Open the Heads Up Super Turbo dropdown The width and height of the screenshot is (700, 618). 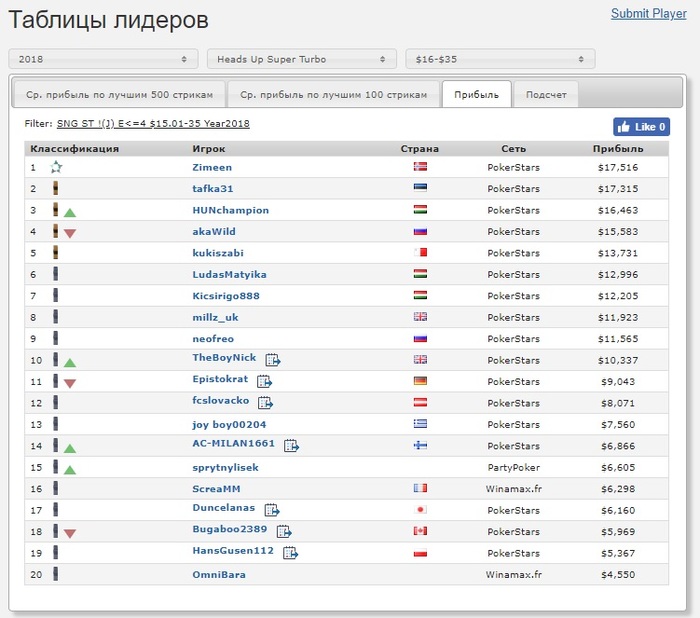pyautogui.click(x=302, y=59)
